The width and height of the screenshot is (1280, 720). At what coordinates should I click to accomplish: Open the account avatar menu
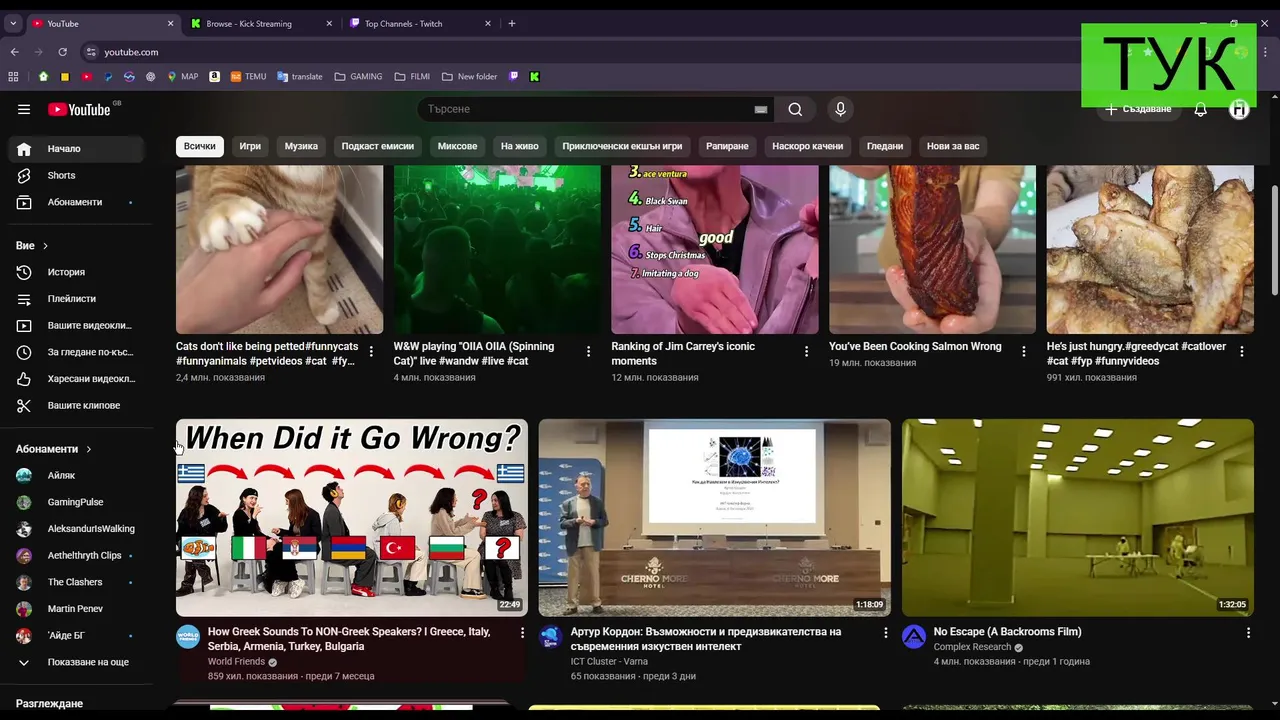point(1239,109)
